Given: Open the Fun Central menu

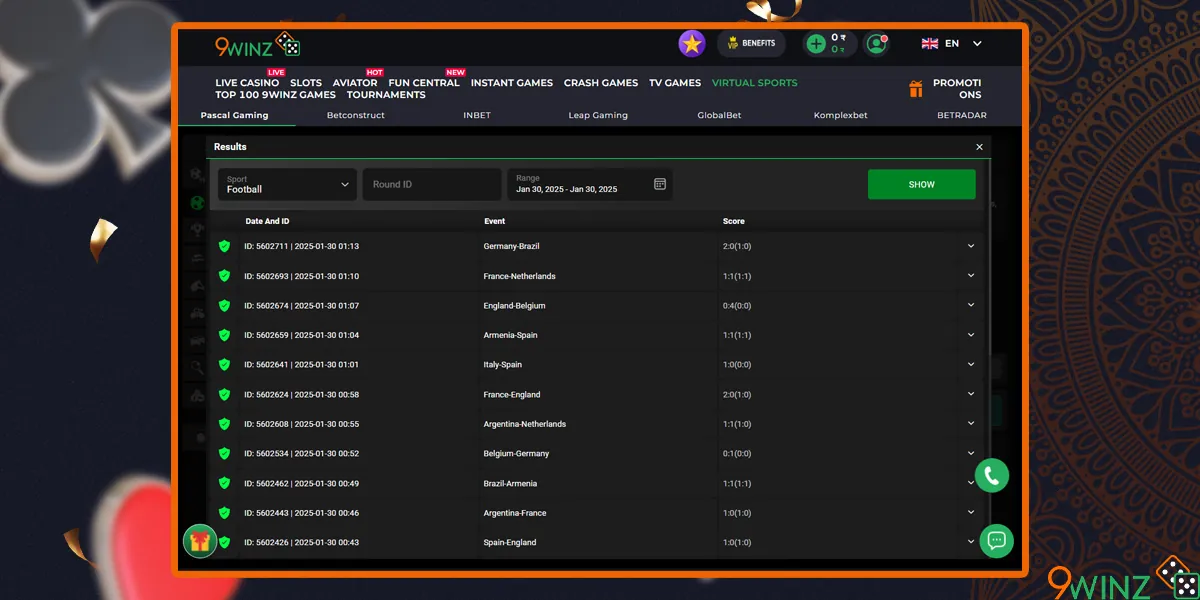Looking at the screenshot, I should tap(424, 83).
